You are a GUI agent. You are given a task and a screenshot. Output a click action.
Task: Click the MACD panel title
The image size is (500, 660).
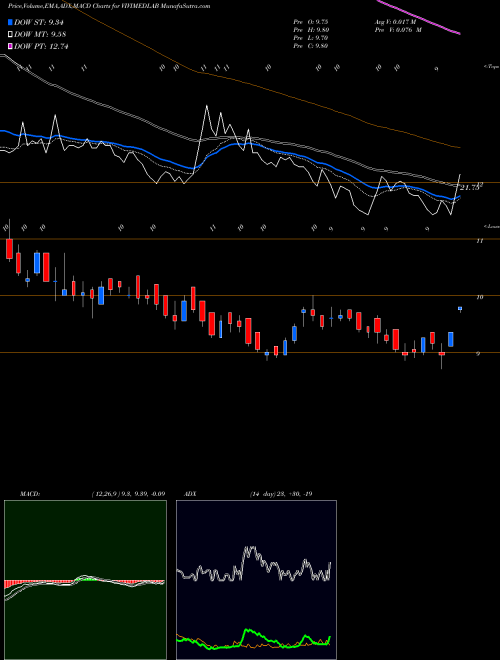(x=29, y=494)
